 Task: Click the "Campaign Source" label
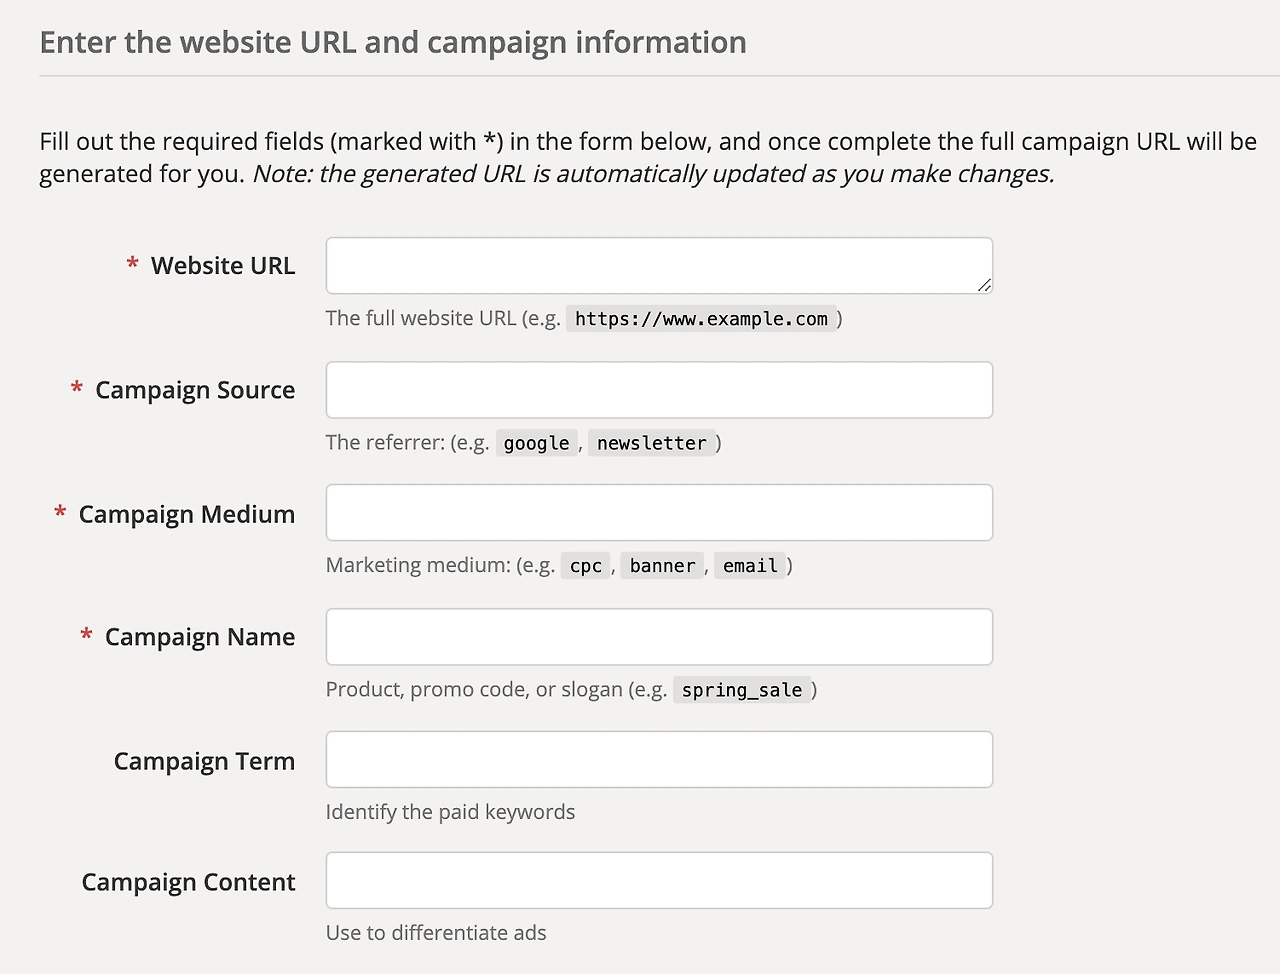[195, 390]
